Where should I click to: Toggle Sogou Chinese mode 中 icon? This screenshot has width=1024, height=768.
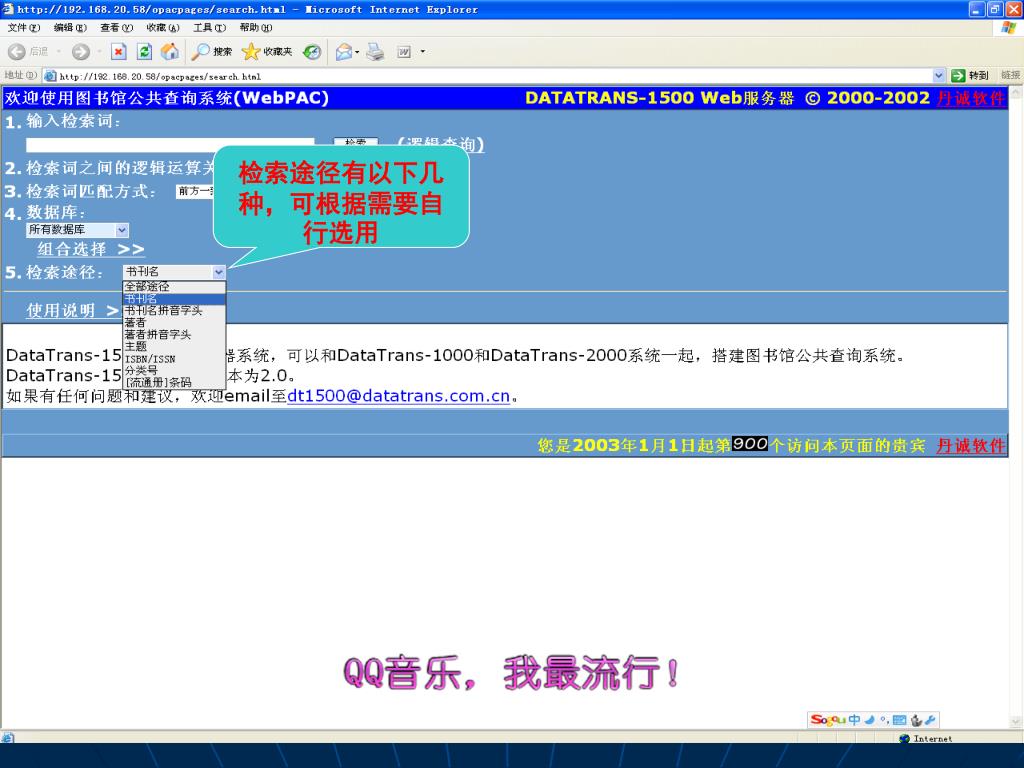pos(854,720)
